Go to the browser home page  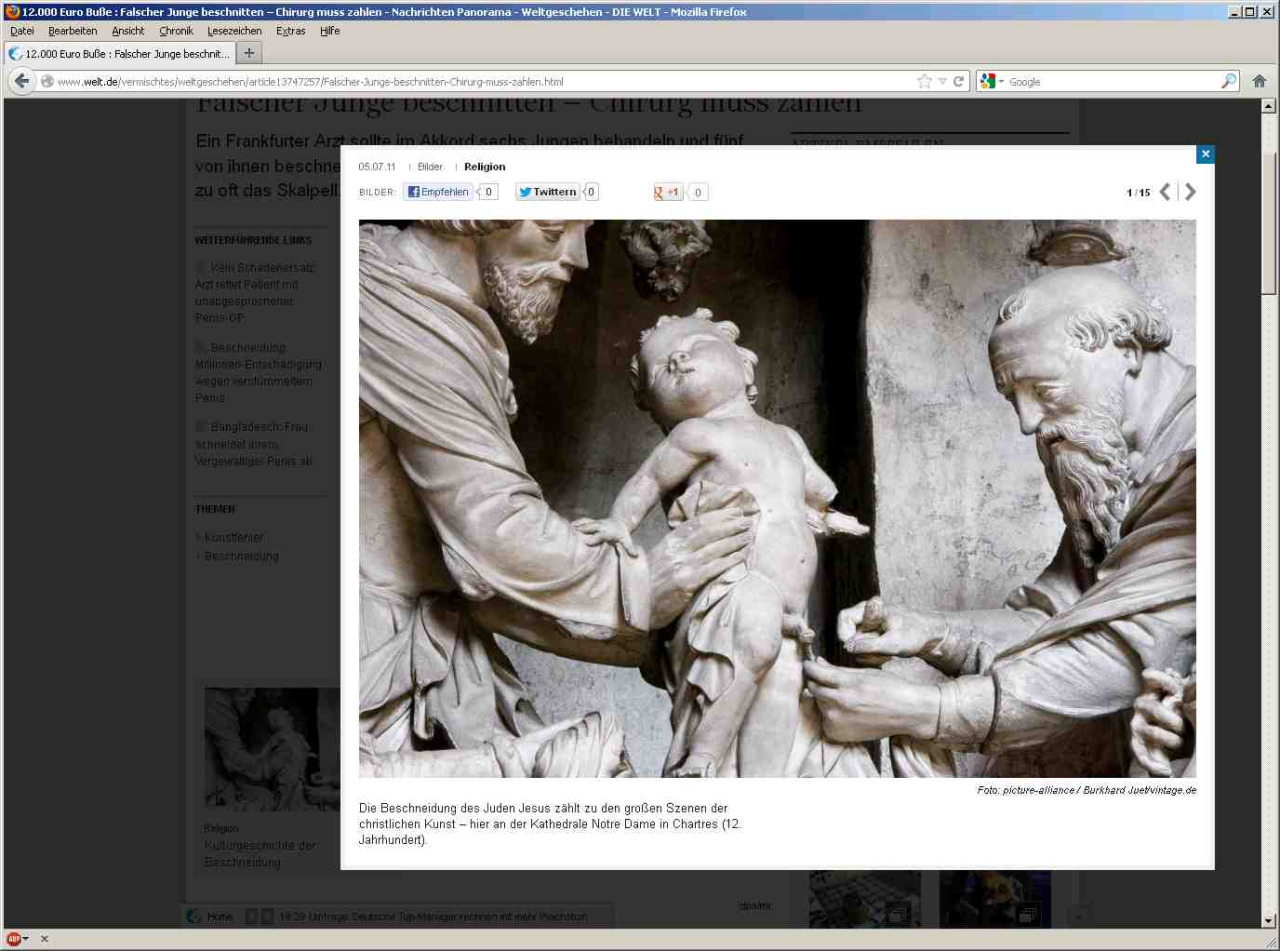1259,82
